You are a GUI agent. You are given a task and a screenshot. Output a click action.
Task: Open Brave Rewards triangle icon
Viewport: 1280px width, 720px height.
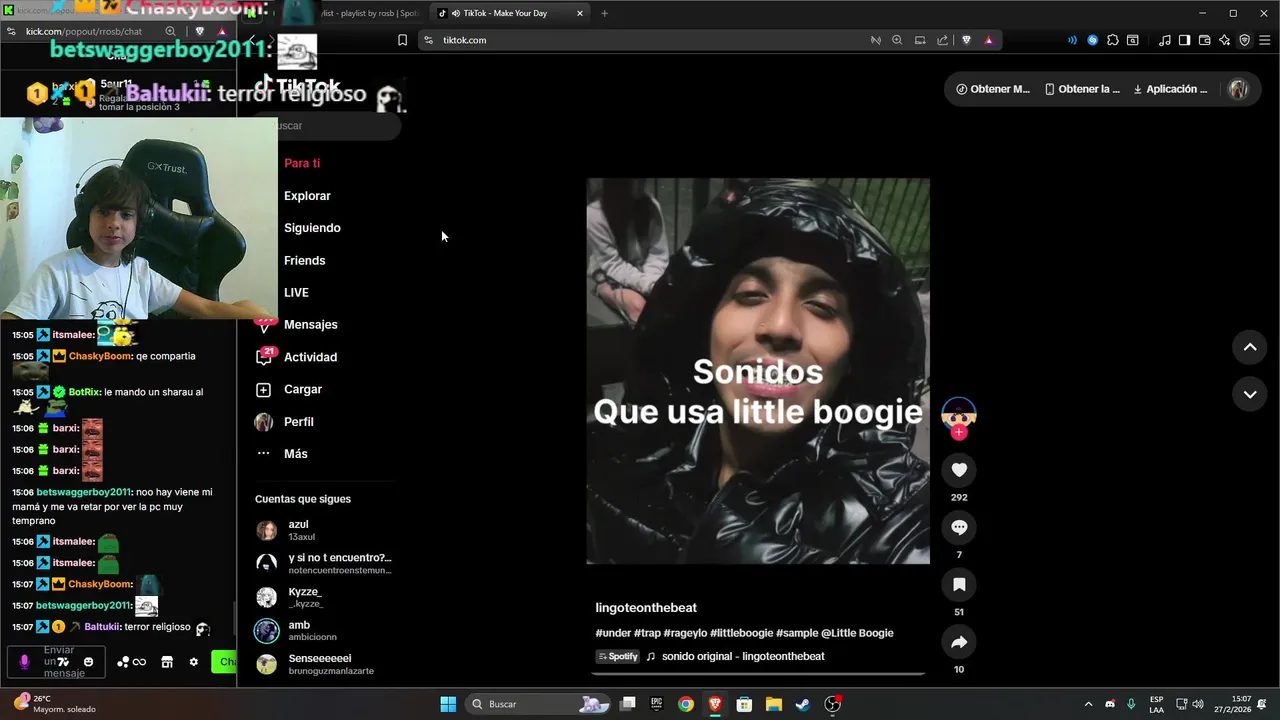coord(989,40)
